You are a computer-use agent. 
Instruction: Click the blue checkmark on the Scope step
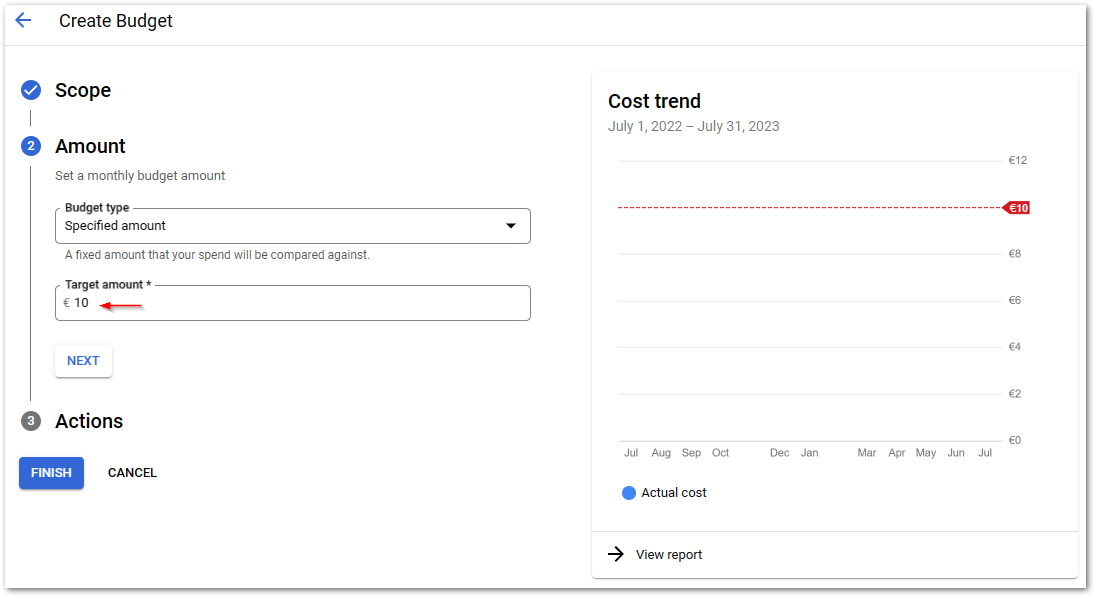30,90
